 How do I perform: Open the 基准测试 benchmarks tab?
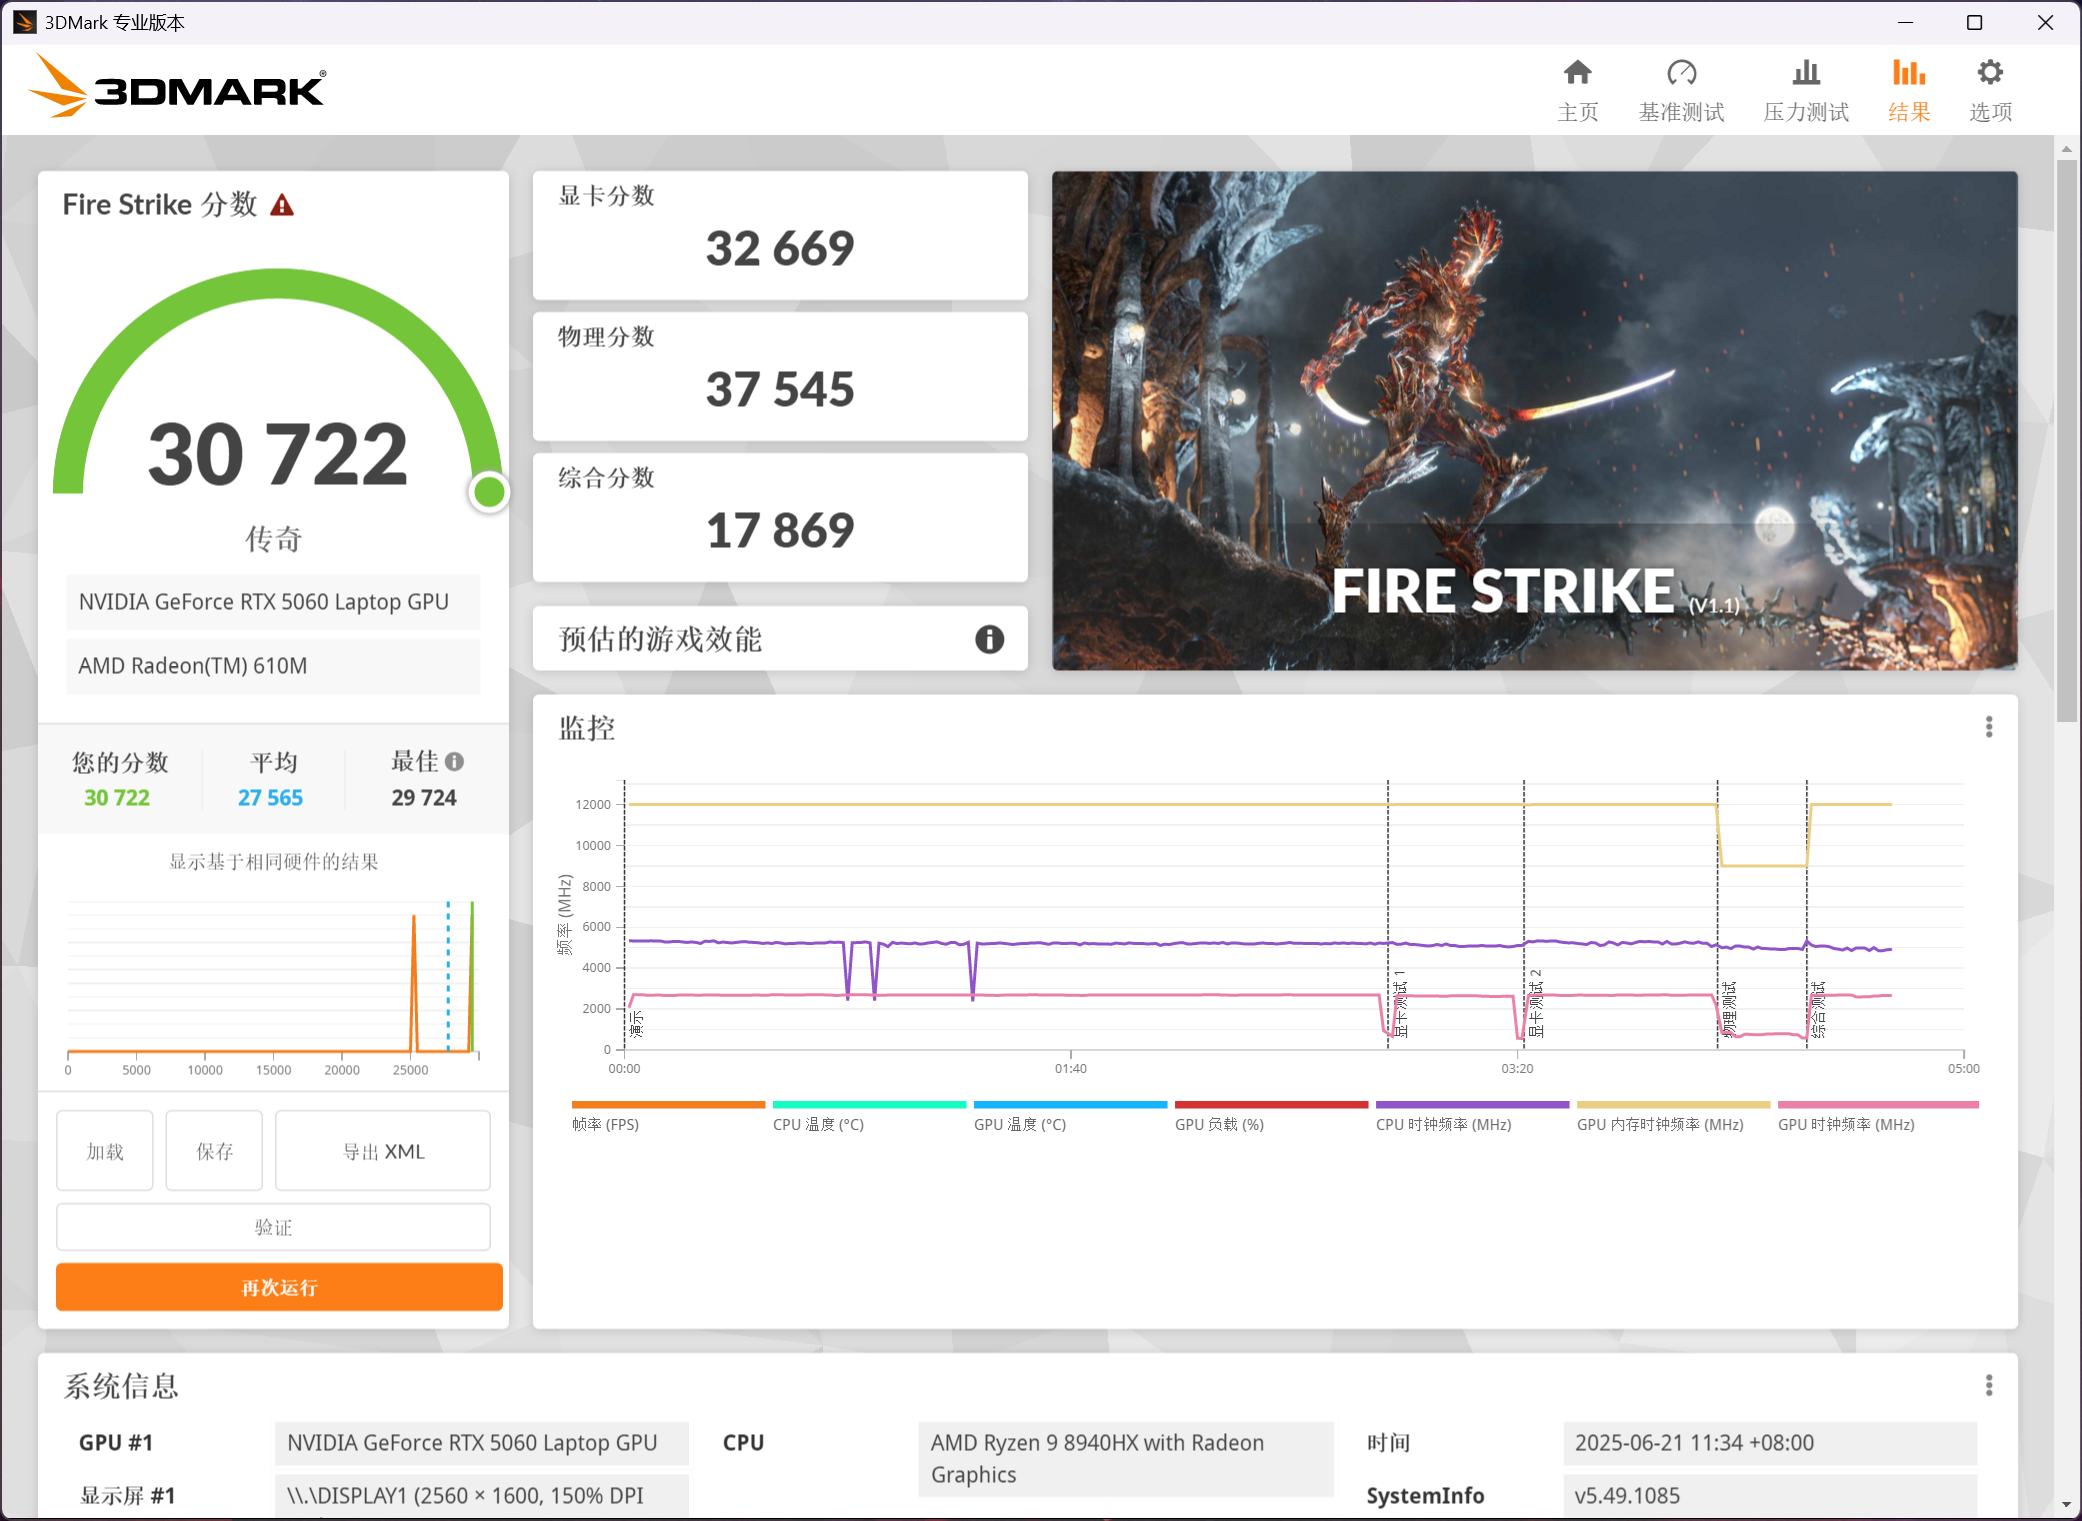1681,90
